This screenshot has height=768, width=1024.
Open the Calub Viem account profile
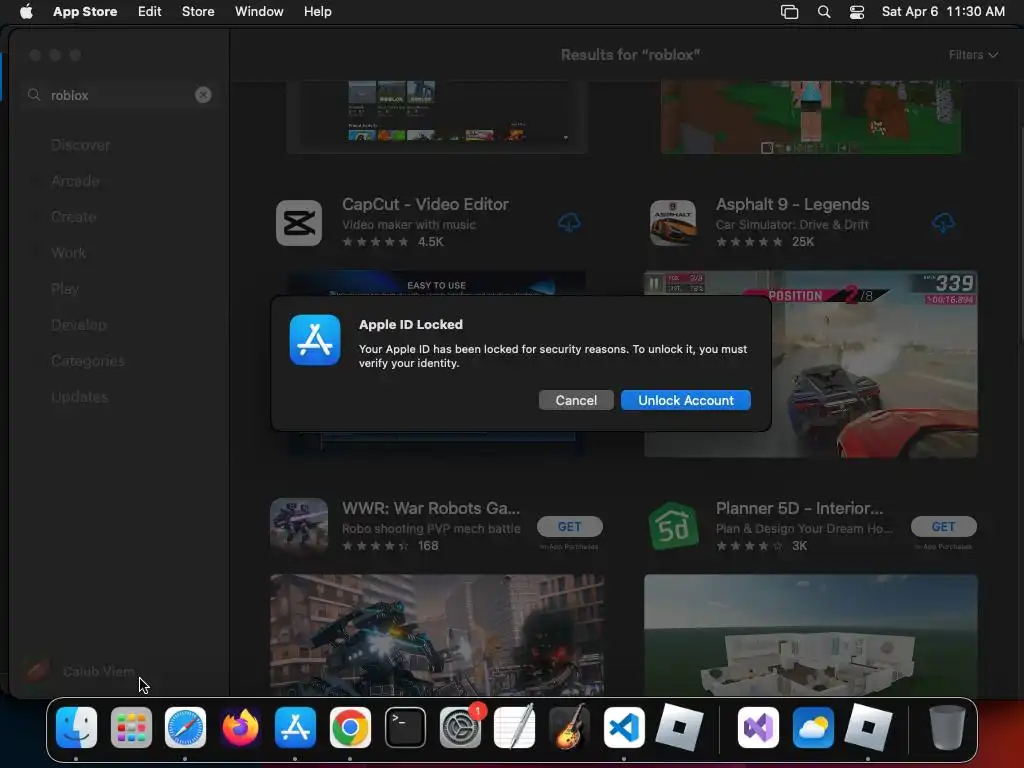point(80,671)
